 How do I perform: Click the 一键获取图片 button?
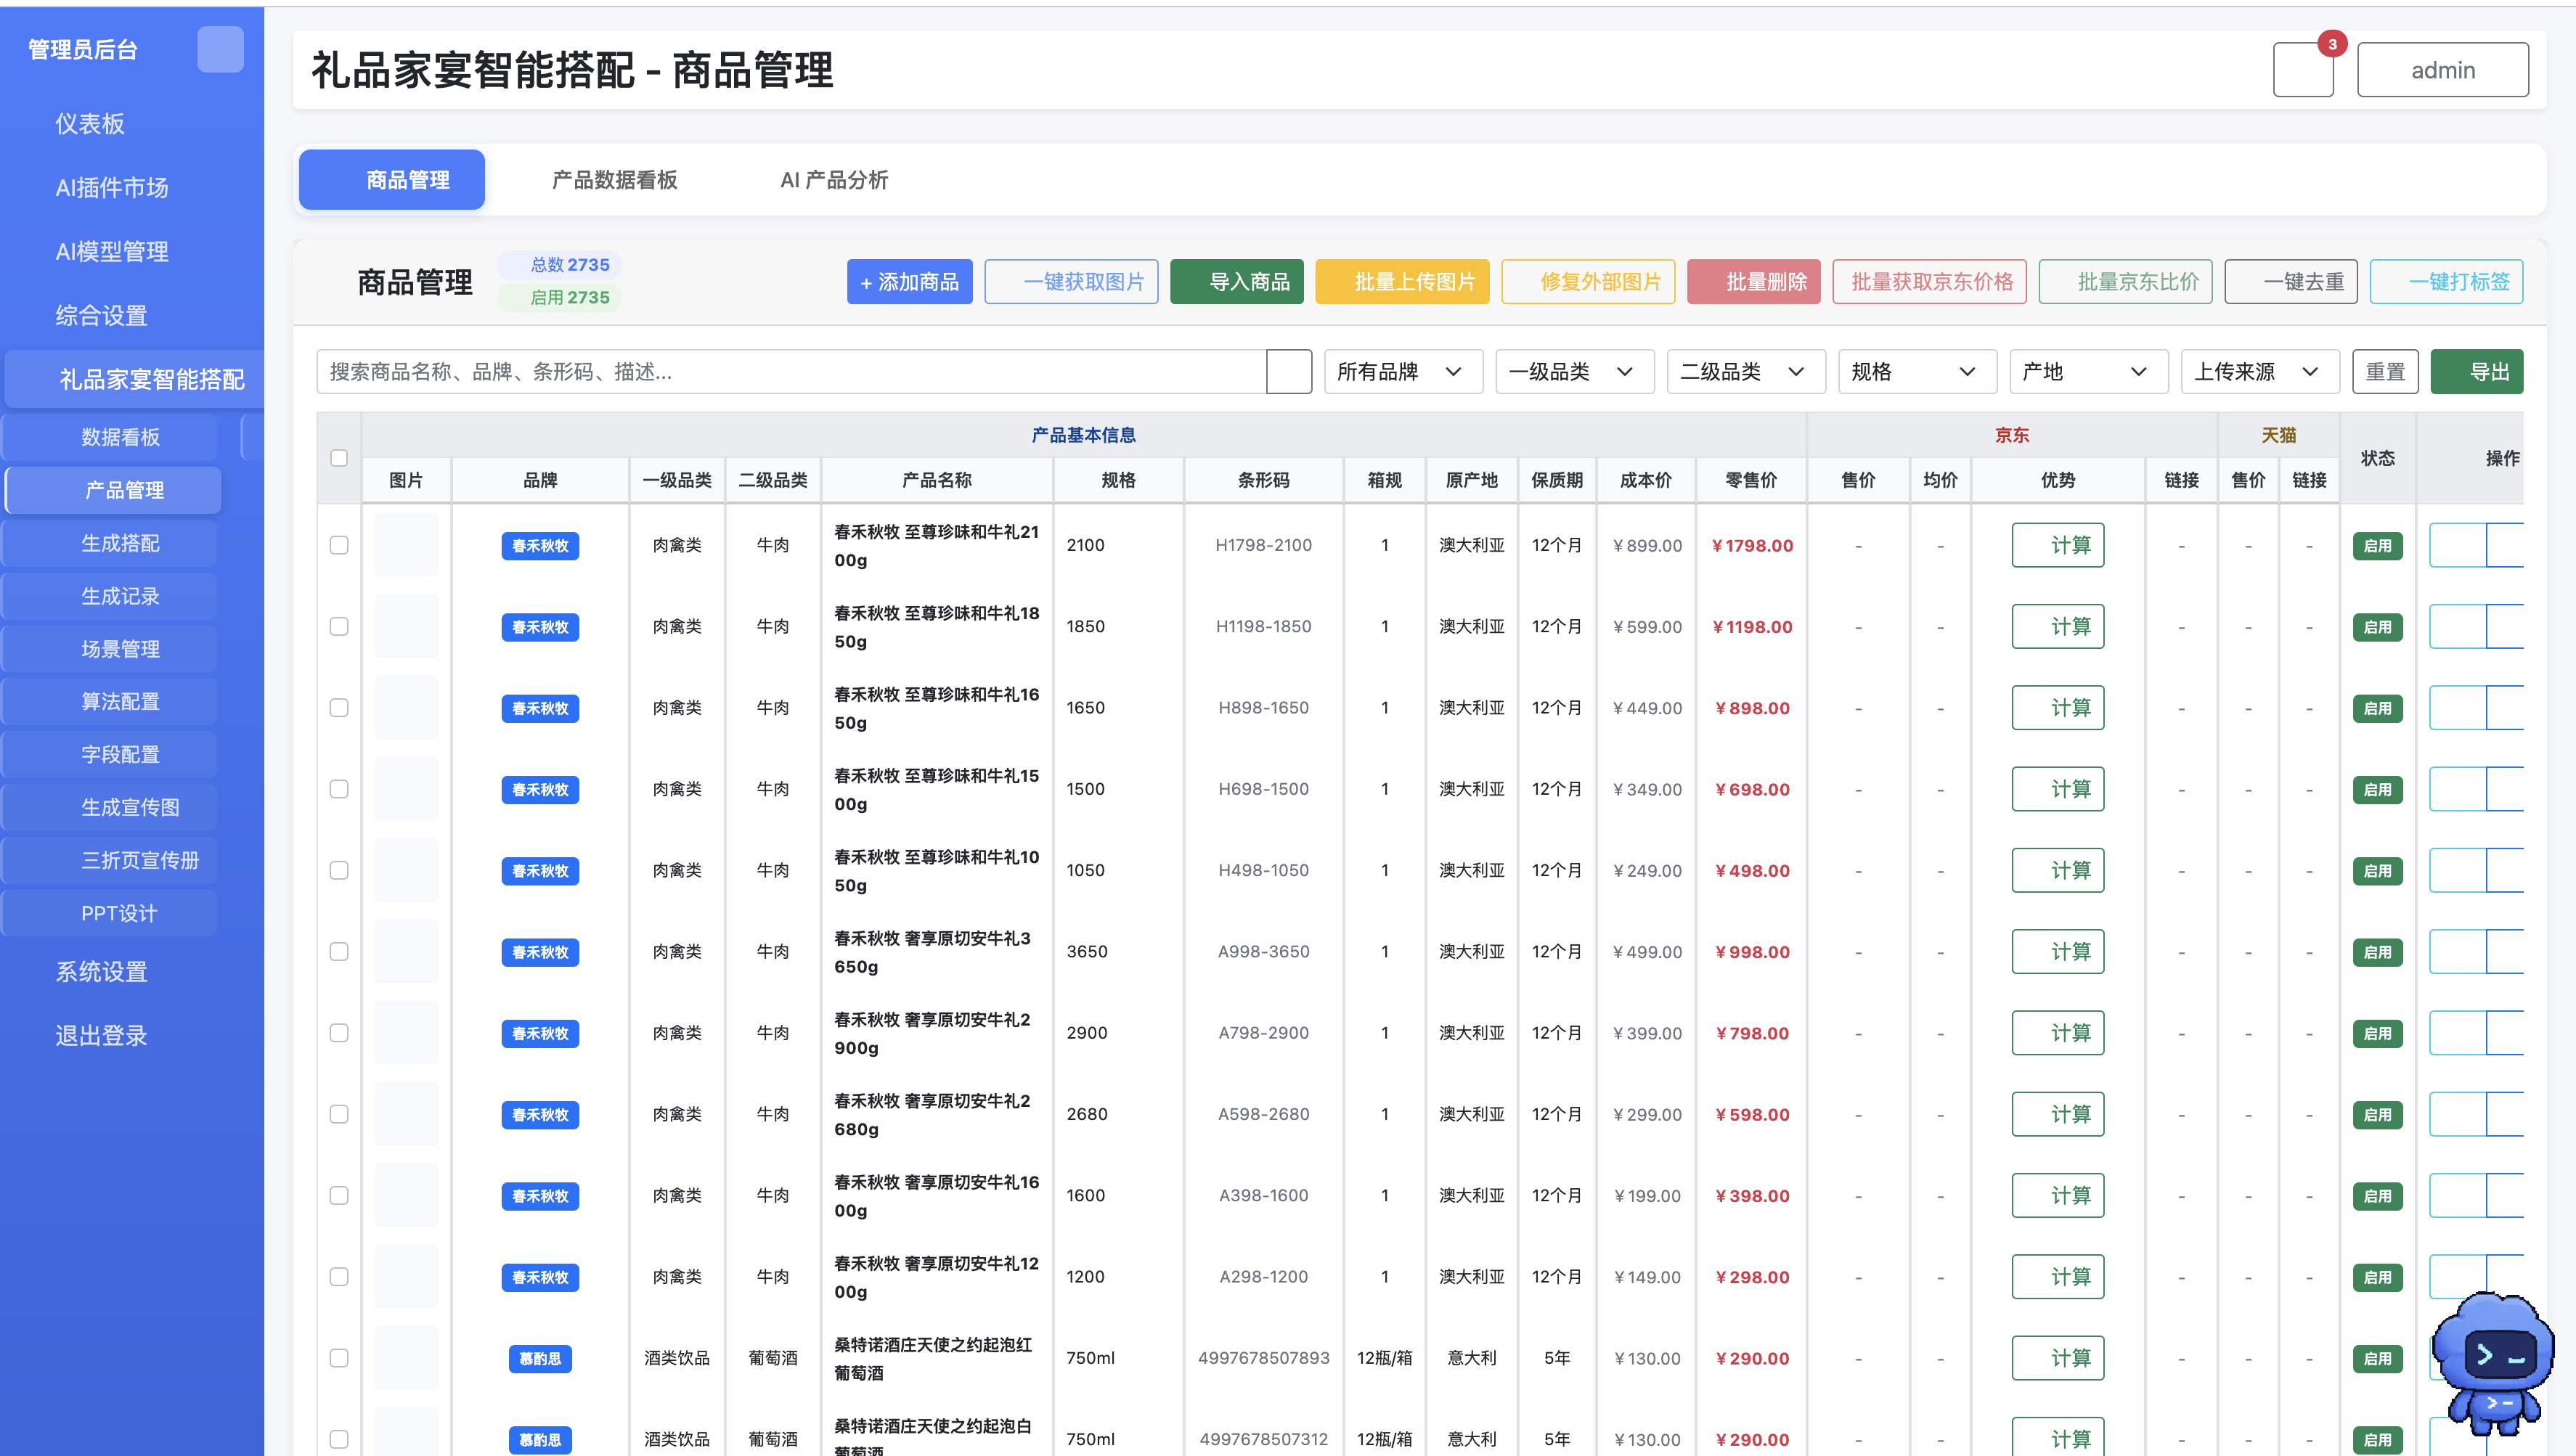point(1071,282)
